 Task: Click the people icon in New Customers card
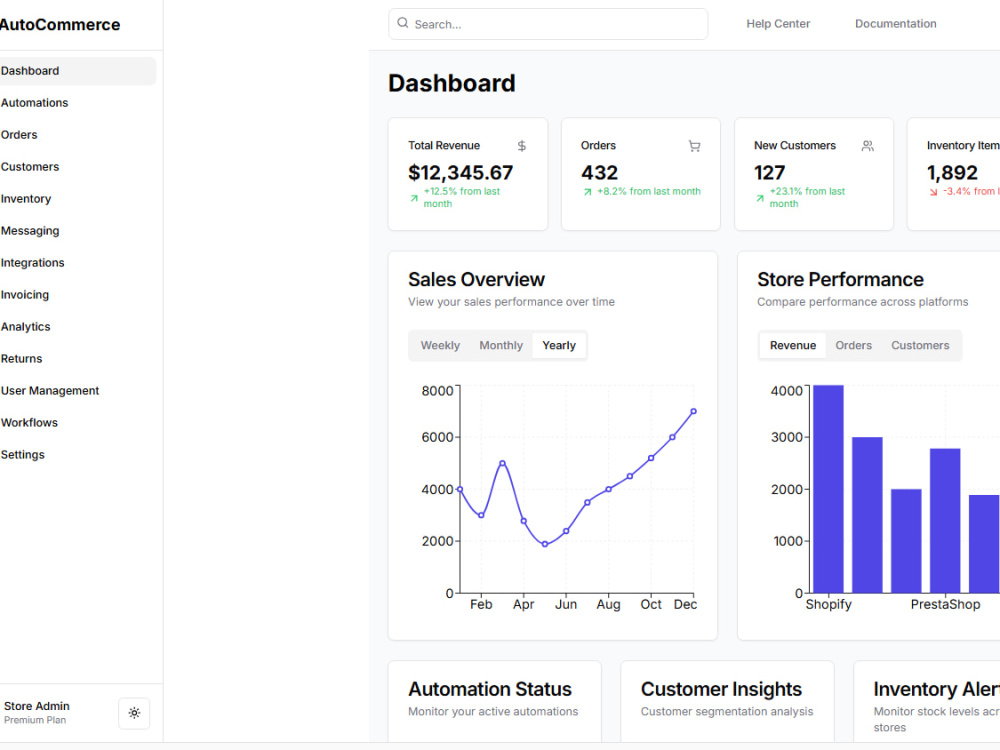867,146
